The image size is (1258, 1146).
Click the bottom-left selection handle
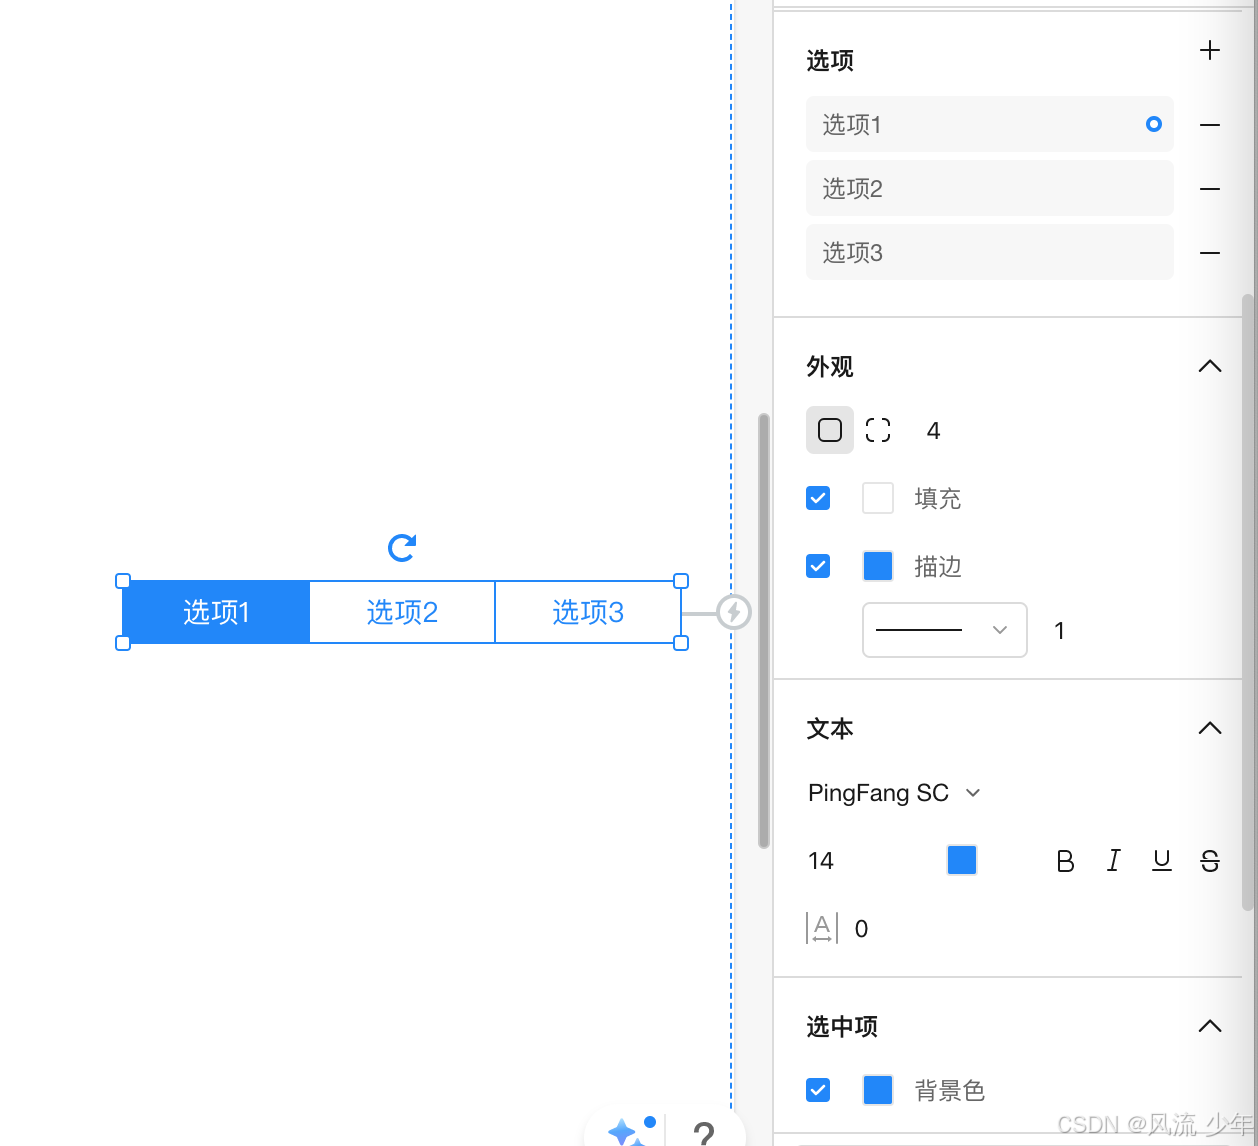123,643
